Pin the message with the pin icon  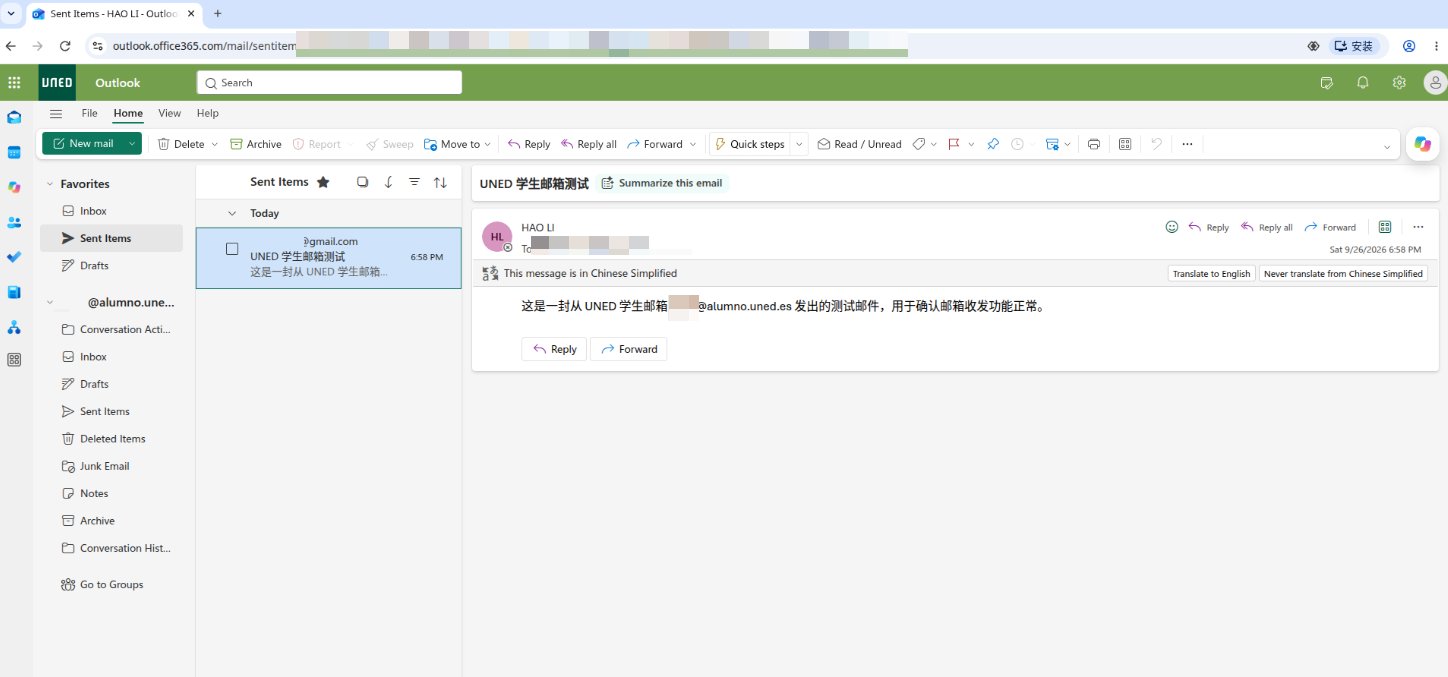[x=993, y=144]
